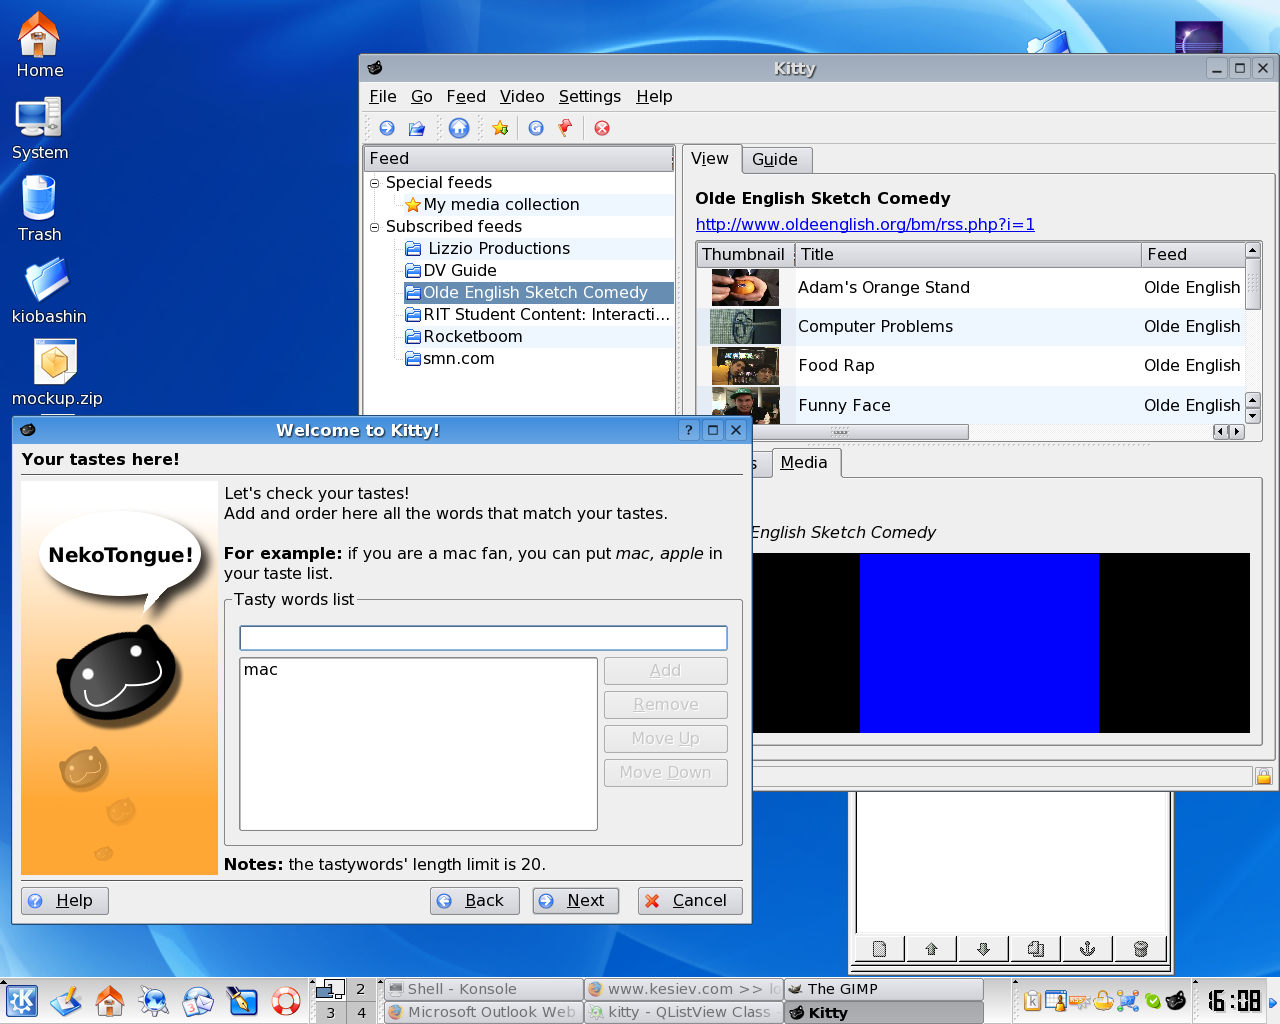Click the scroll-up arrow of the video list
Viewport: 1280px width, 1024px height.
[x=1253, y=250]
